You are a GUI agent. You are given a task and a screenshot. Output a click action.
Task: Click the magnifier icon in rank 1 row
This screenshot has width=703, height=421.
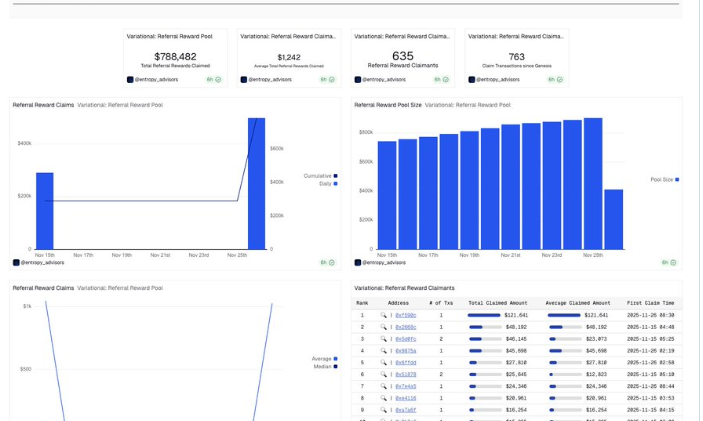coord(383,315)
